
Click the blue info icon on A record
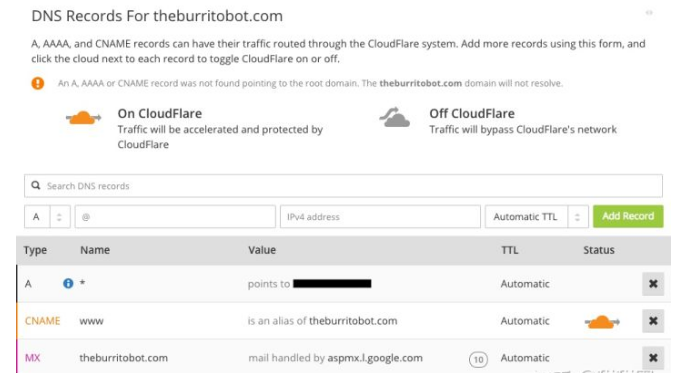(68, 283)
